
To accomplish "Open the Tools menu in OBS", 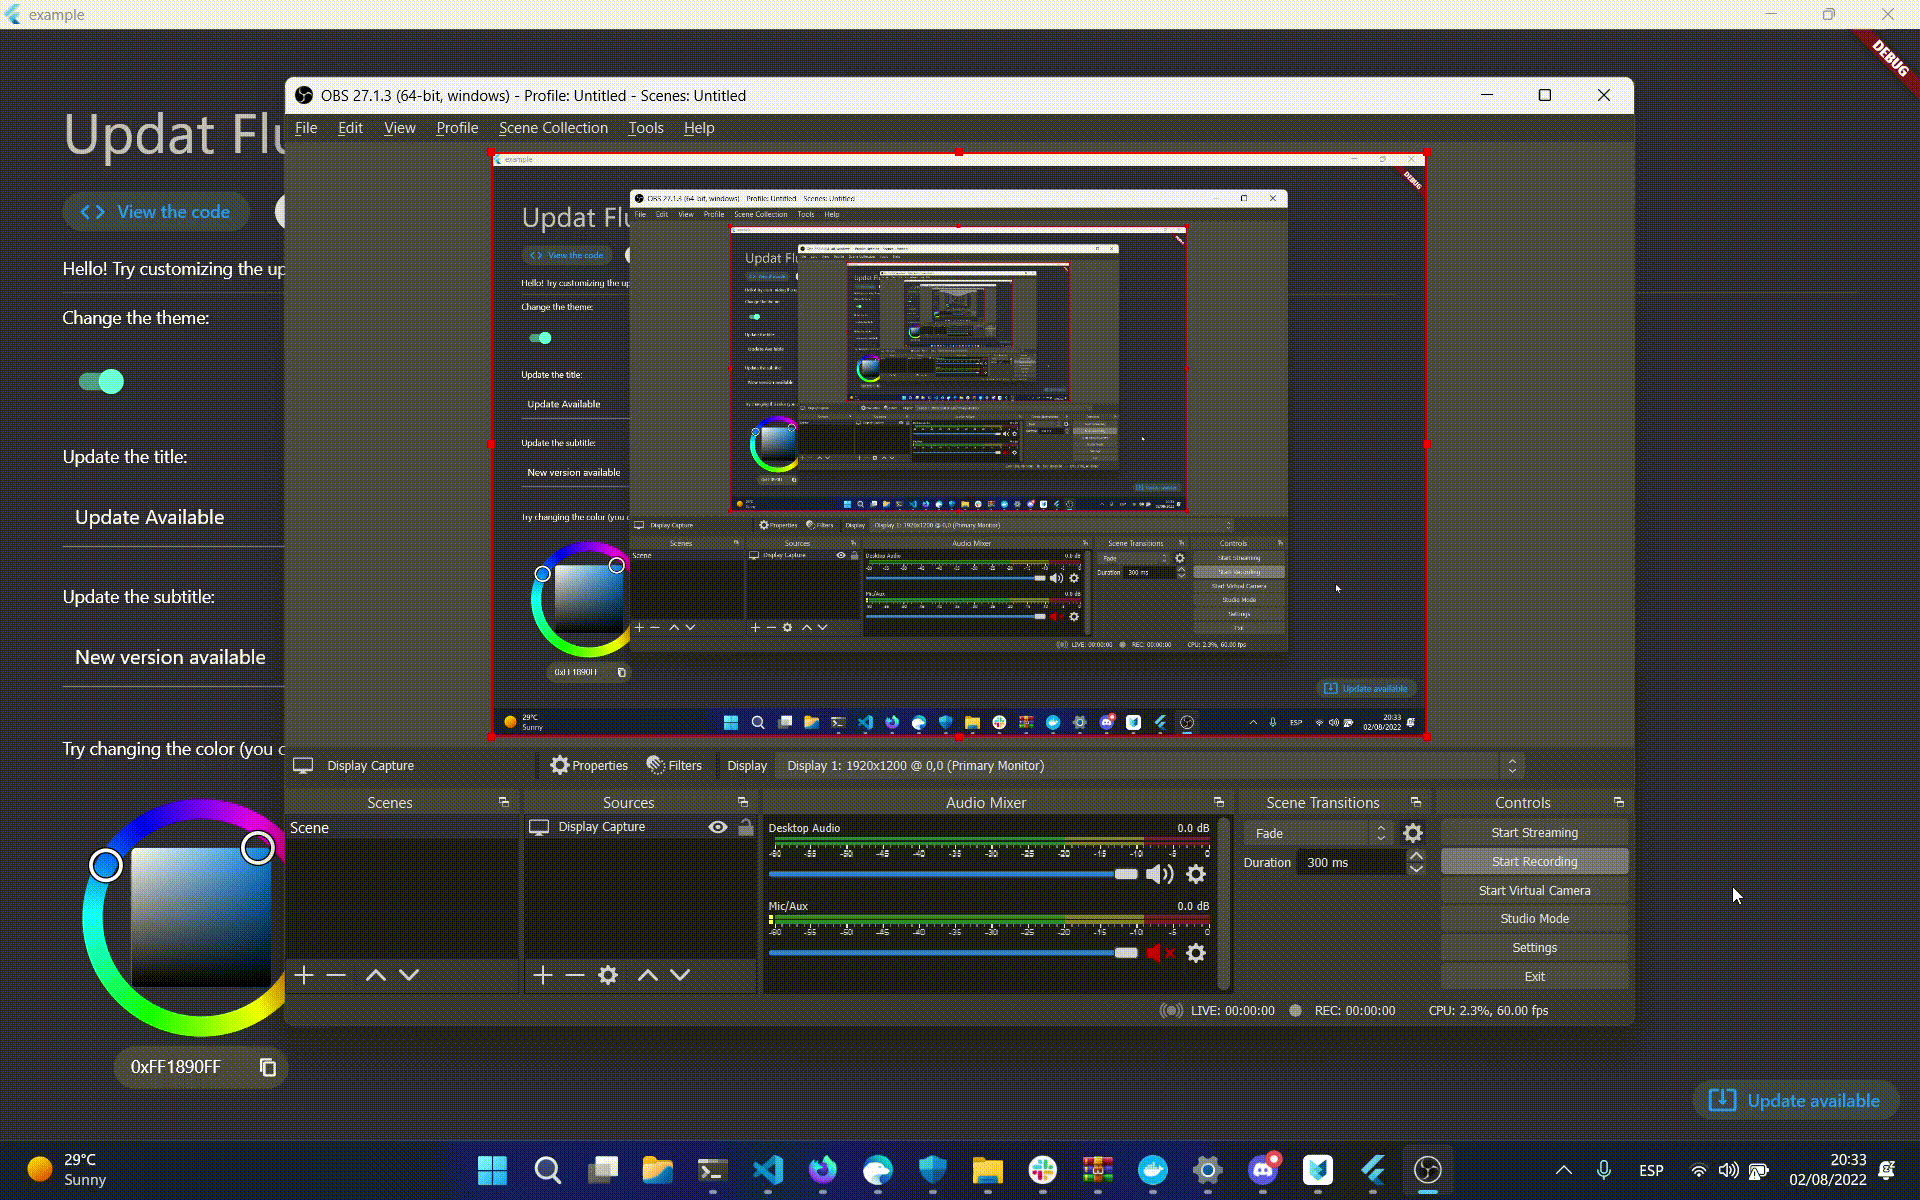I will (x=646, y=127).
